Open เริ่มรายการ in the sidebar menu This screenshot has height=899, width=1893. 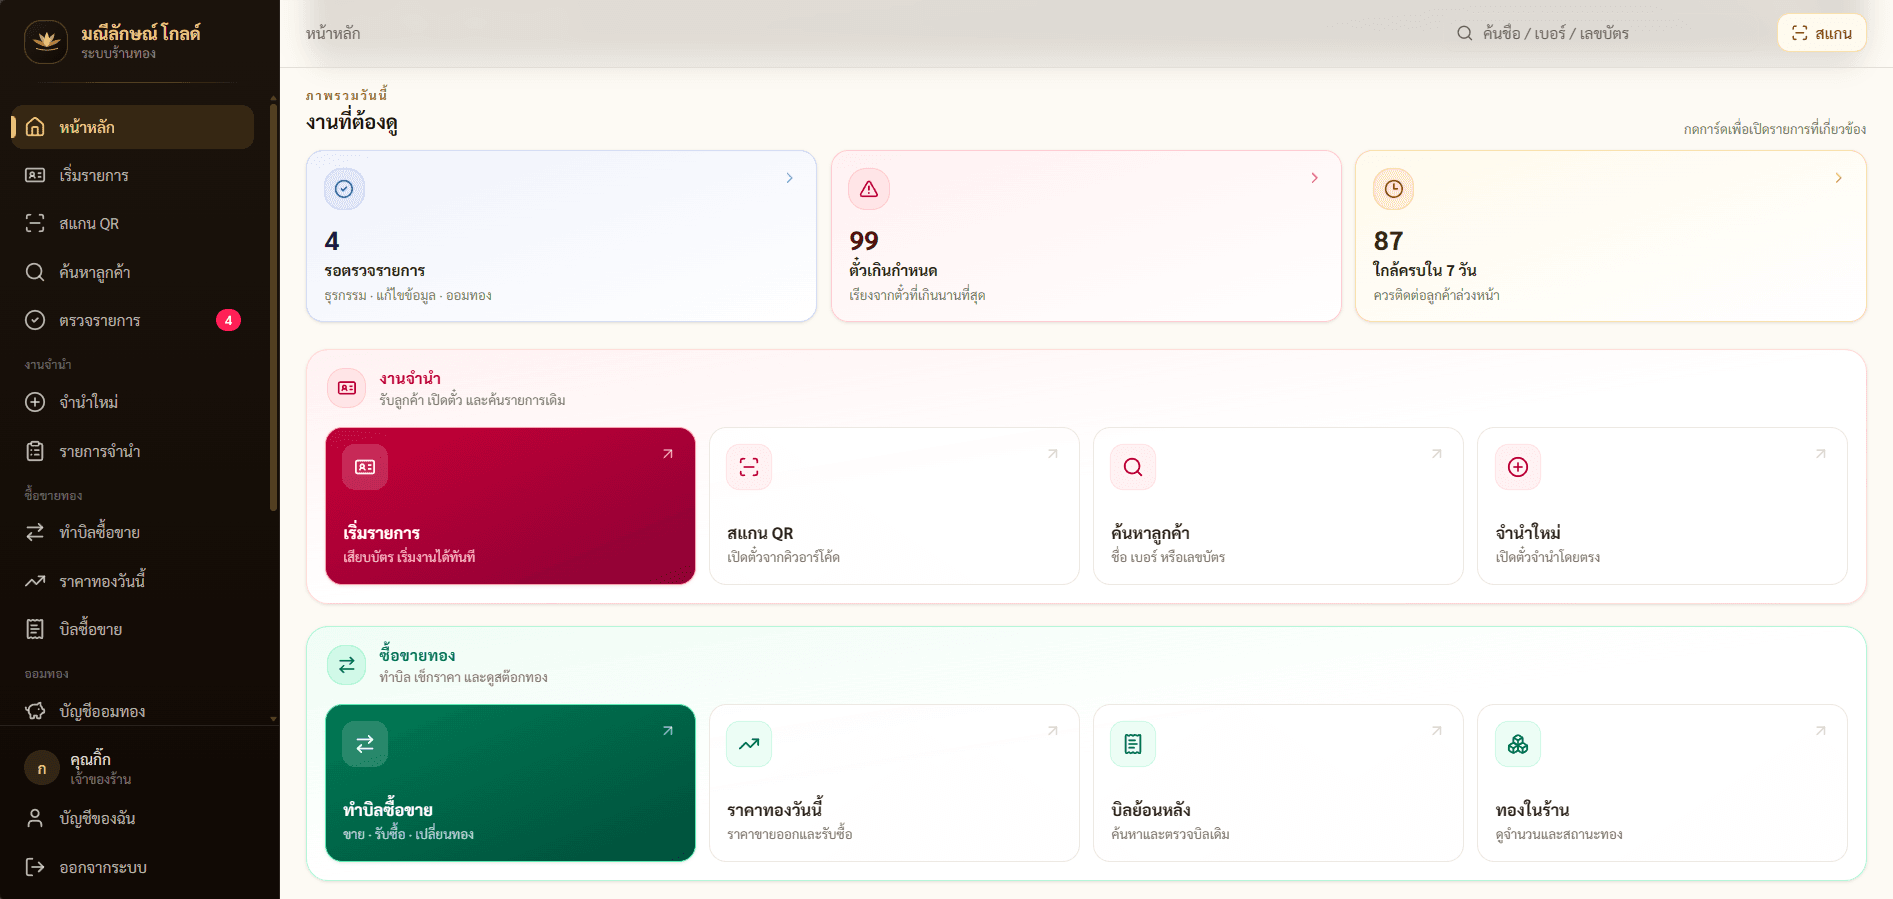132,175
